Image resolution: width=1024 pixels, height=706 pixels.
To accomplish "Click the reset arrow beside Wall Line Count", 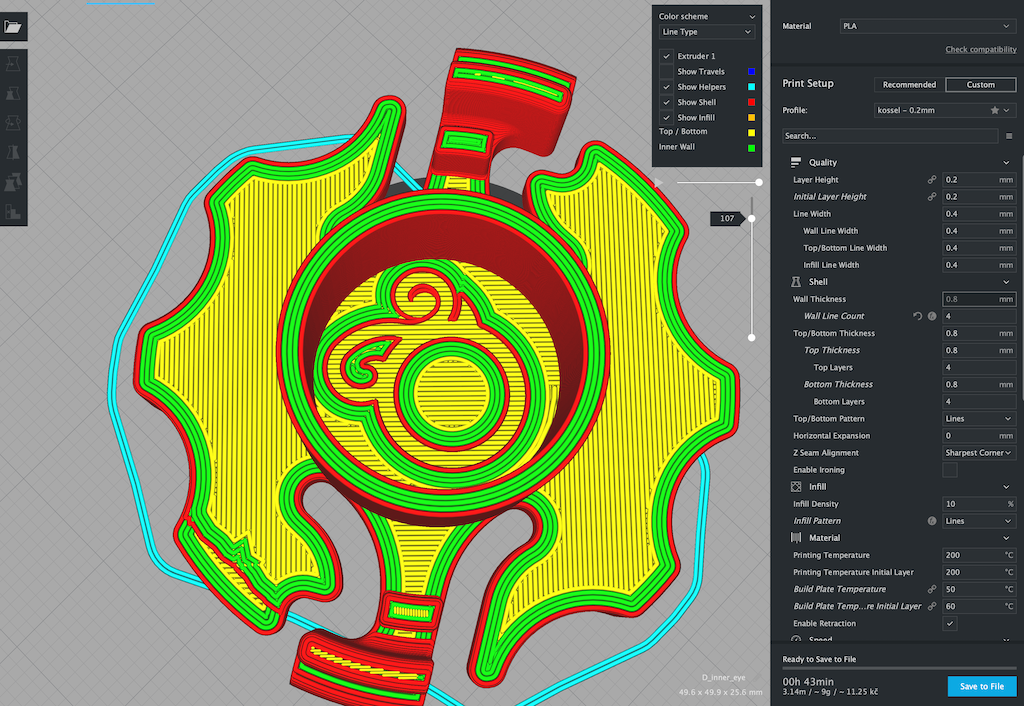I will [x=918, y=316].
